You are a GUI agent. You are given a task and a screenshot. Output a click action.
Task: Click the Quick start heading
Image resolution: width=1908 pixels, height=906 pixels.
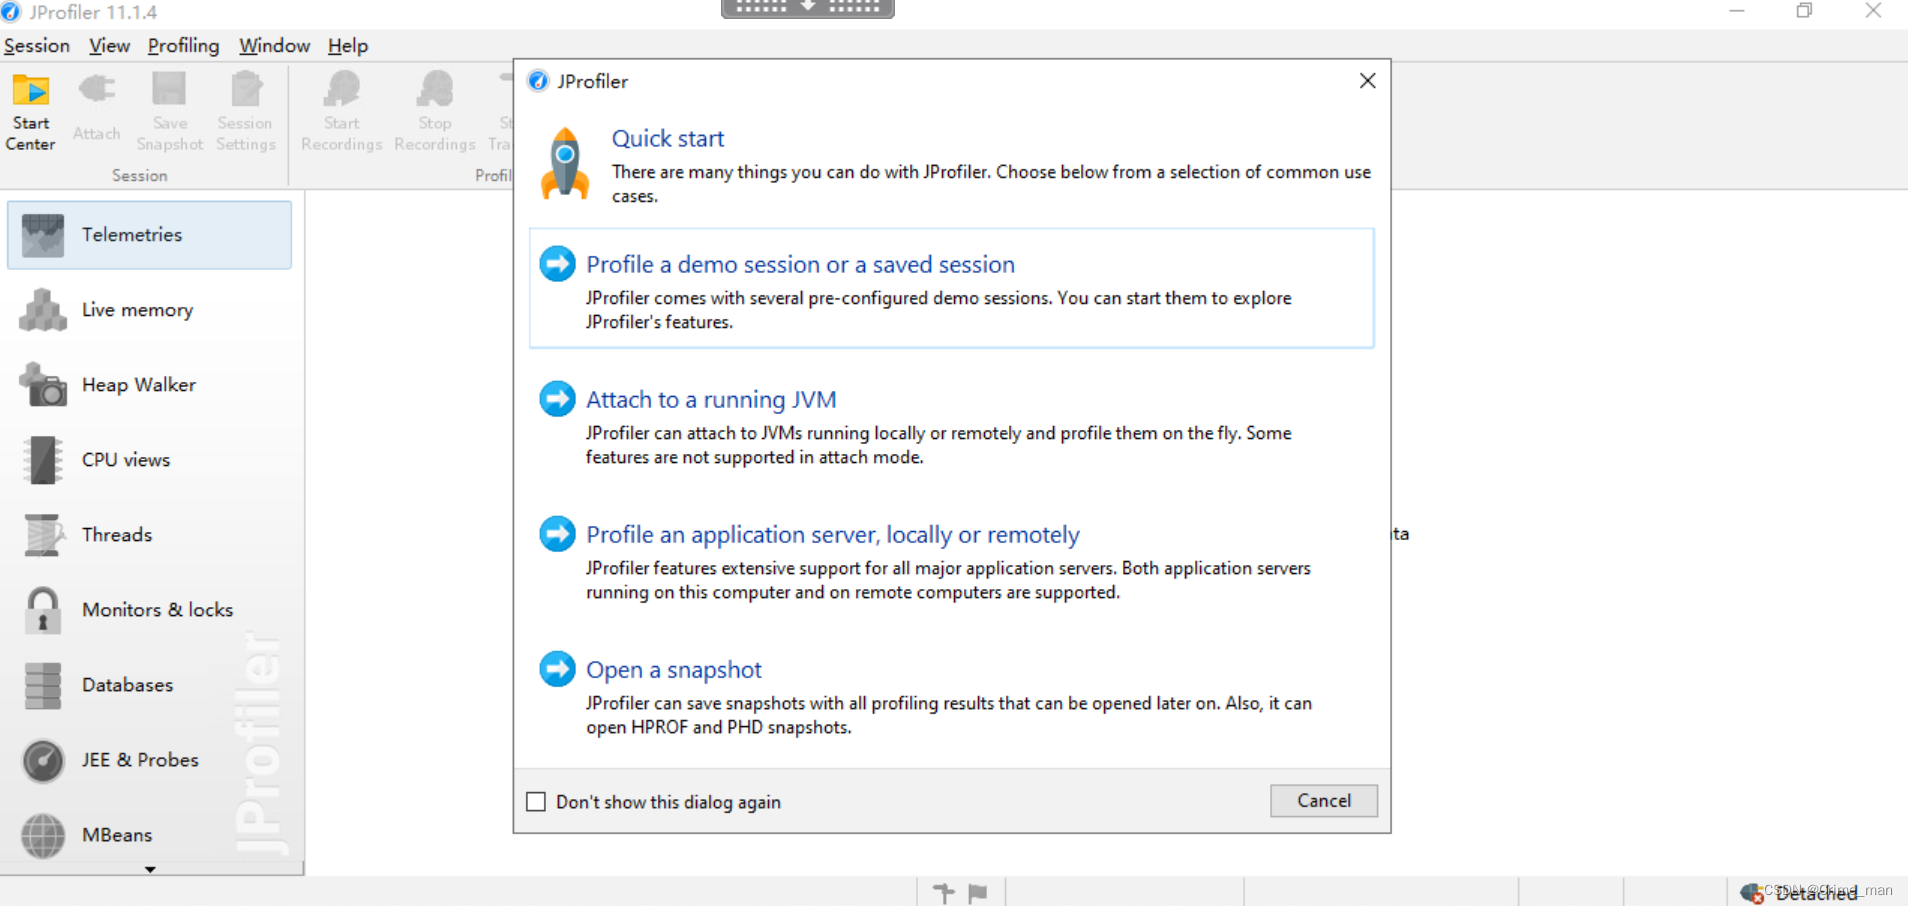(668, 138)
